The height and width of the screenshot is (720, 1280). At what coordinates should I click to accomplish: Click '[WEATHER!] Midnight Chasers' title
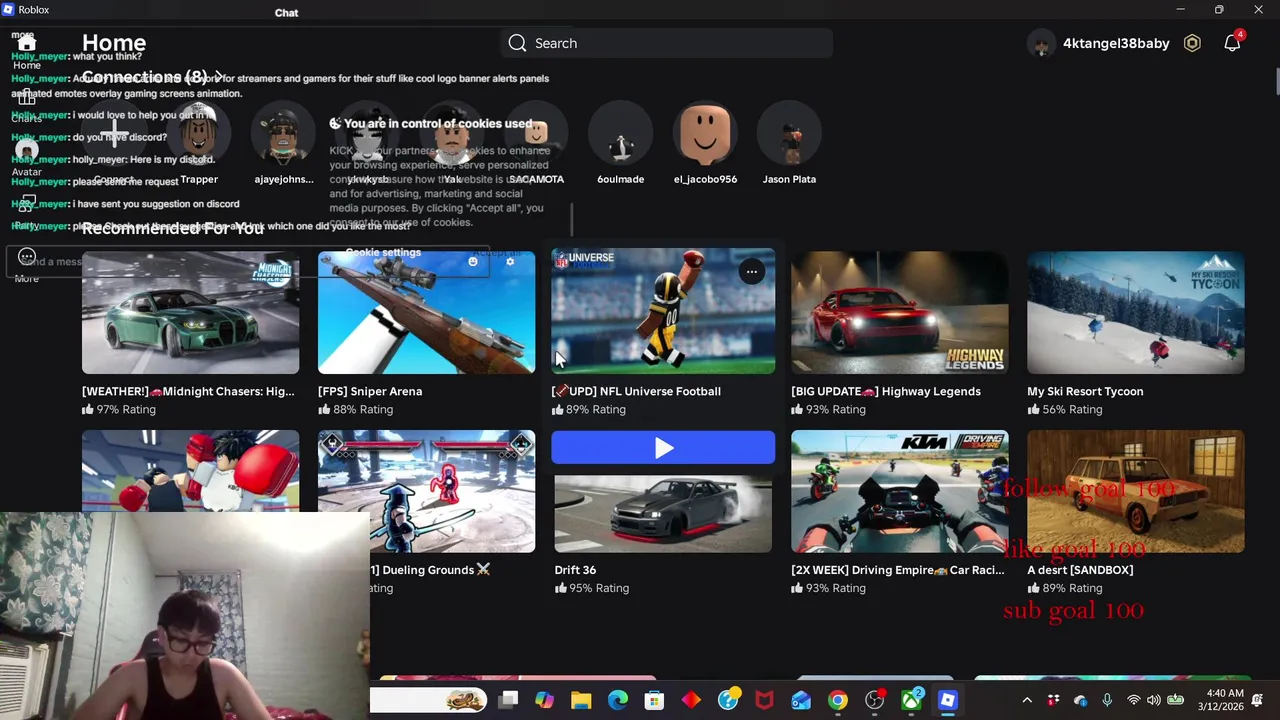[x=188, y=391]
